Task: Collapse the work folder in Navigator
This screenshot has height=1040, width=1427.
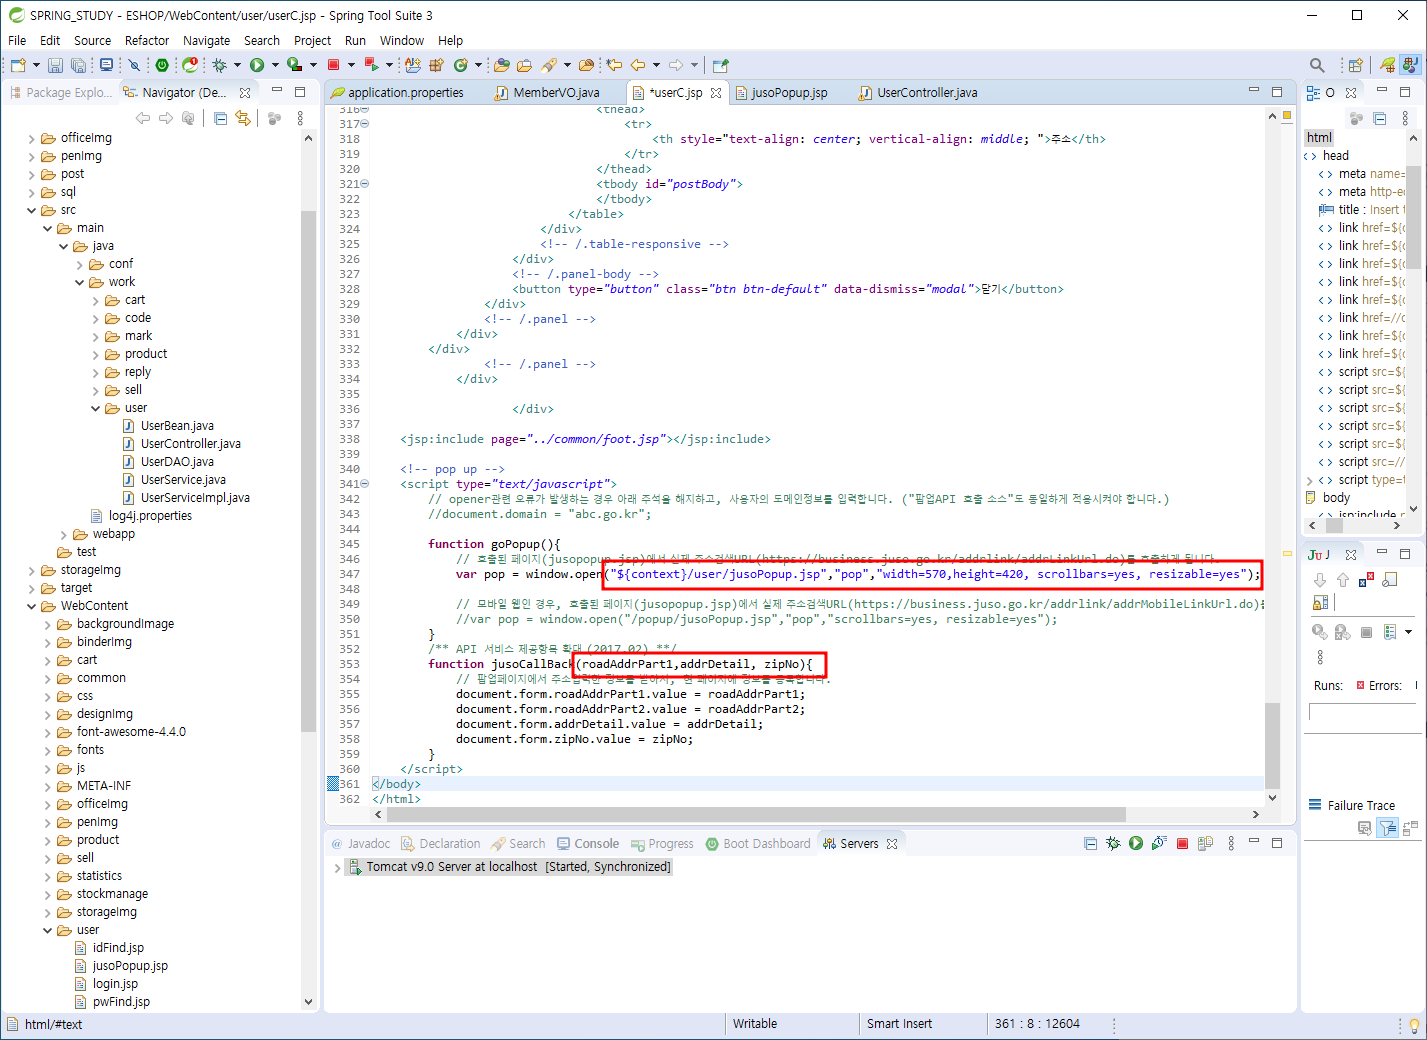Action: tap(80, 282)
